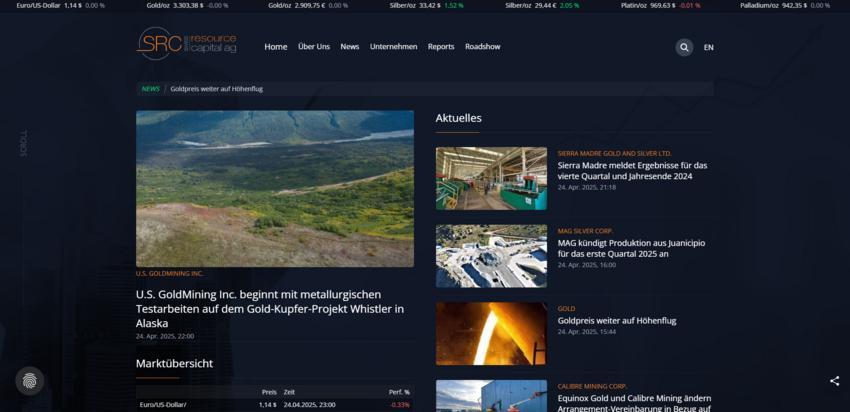Open the search magnifier icon
Image resolution: width=850 pixels, height=412 pixels.
tap(684, 47)
